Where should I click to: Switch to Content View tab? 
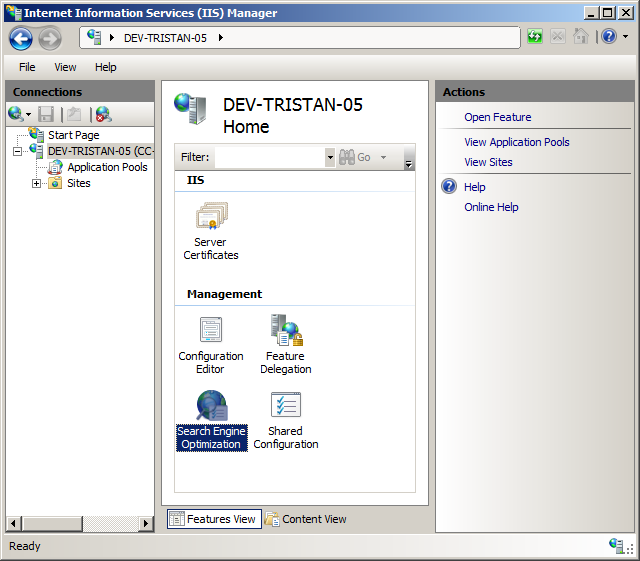pos(306,519)
